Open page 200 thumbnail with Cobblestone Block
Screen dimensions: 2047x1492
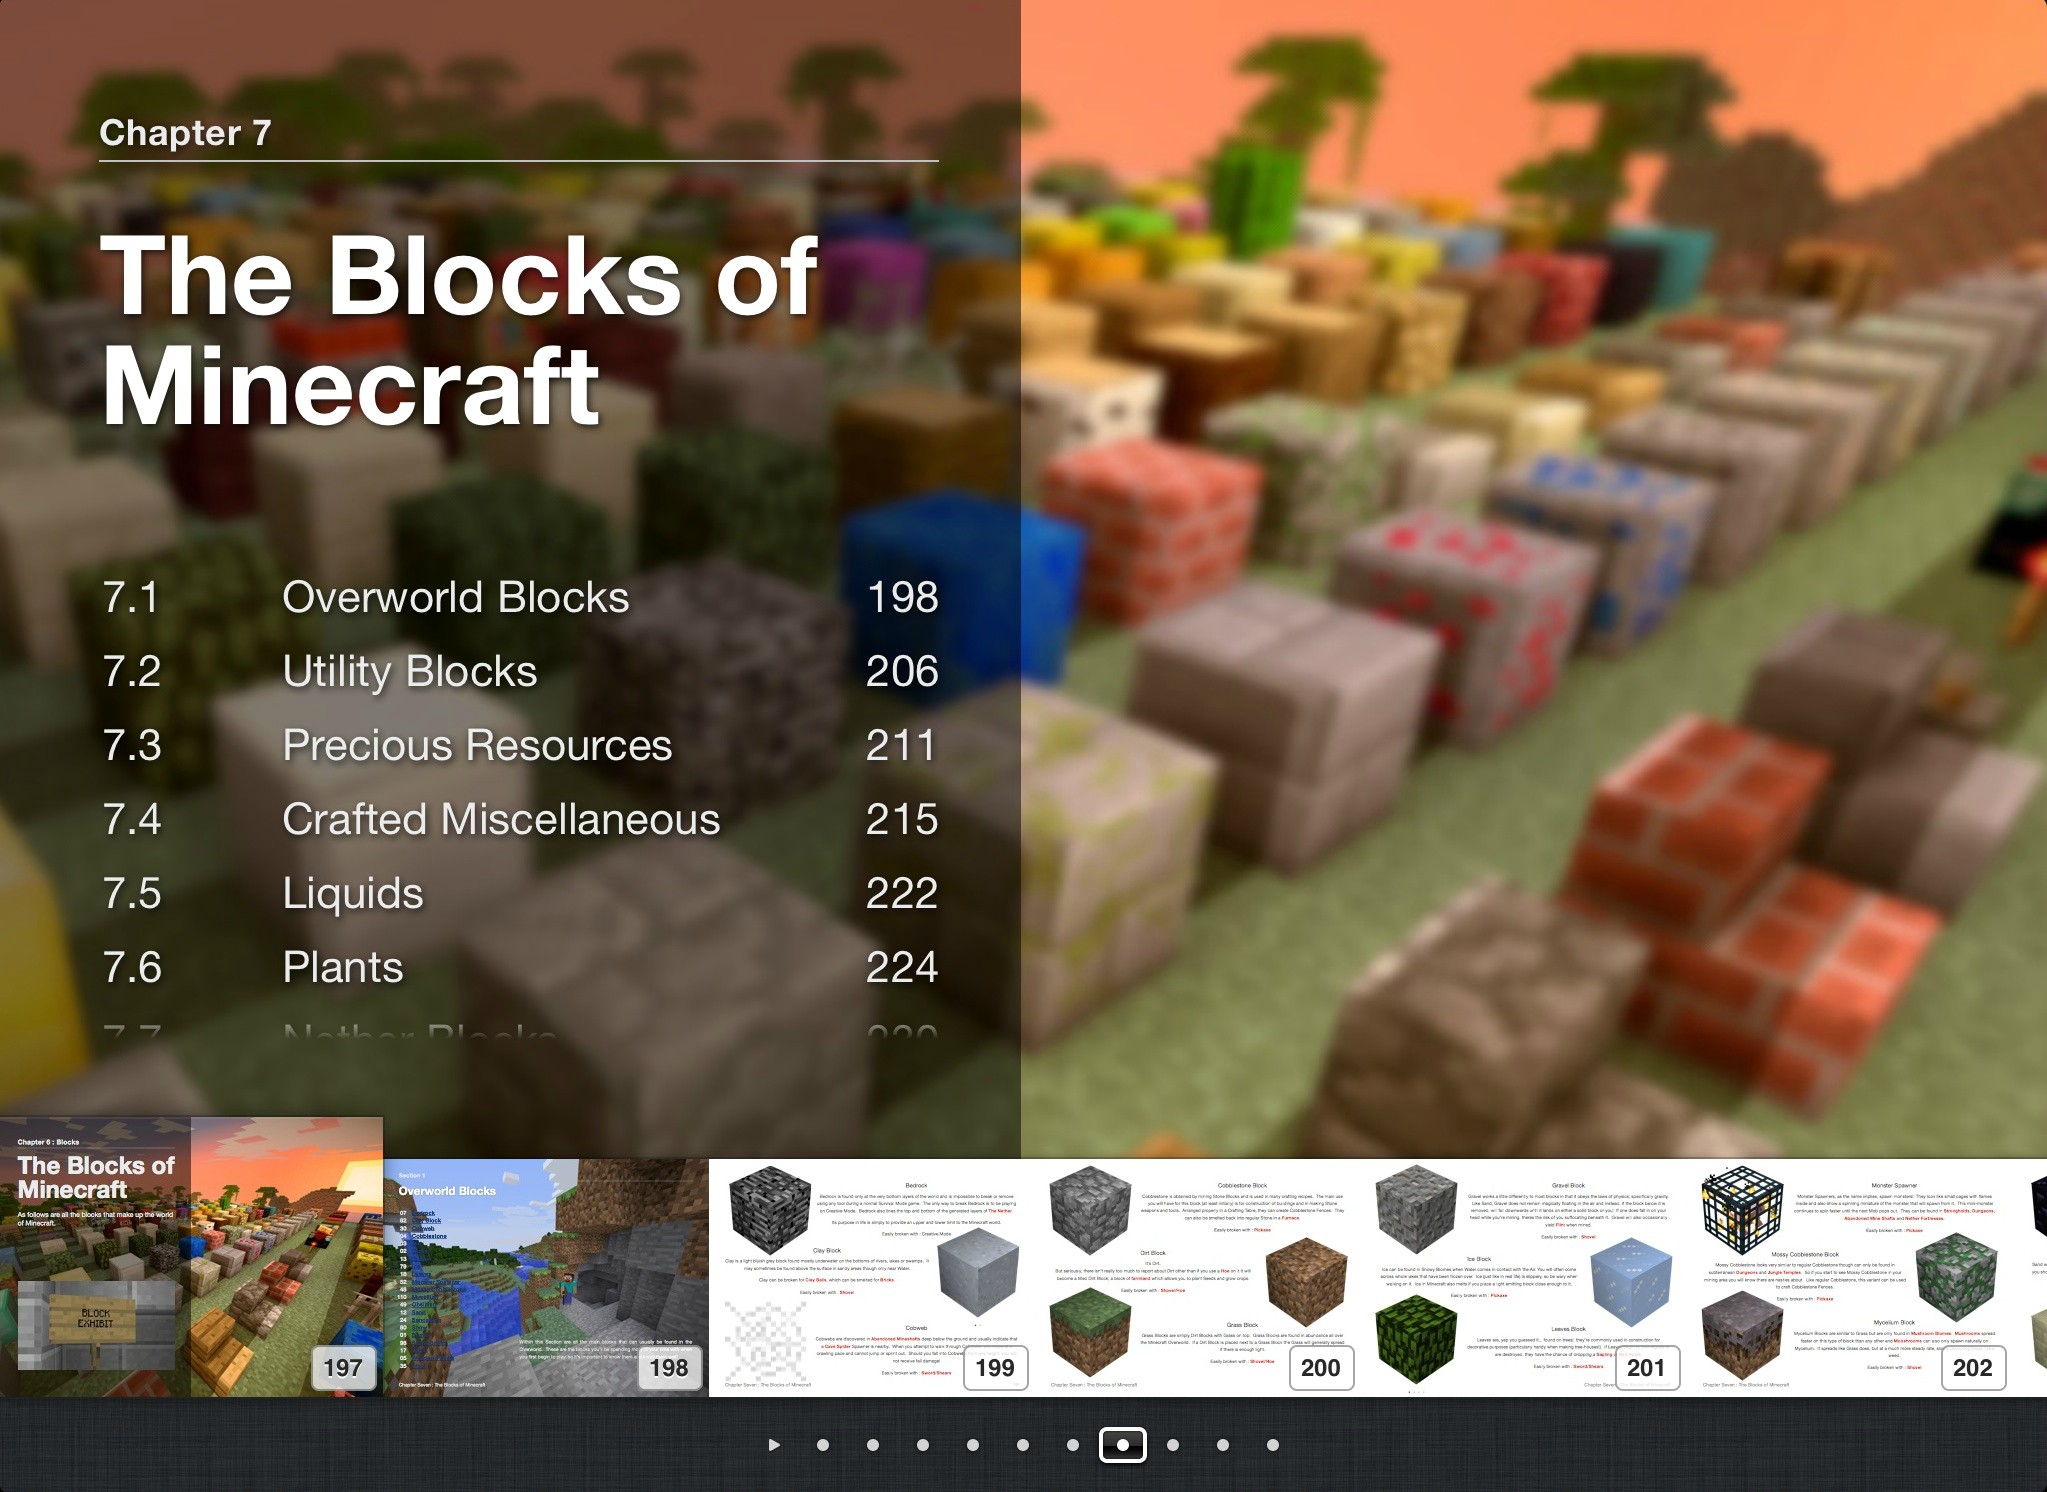[x=1197, y=1276]
